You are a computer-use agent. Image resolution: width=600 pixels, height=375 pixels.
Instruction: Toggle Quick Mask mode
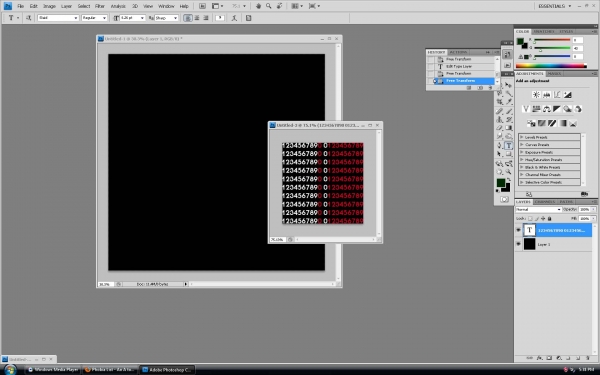[x=504, y=199]
